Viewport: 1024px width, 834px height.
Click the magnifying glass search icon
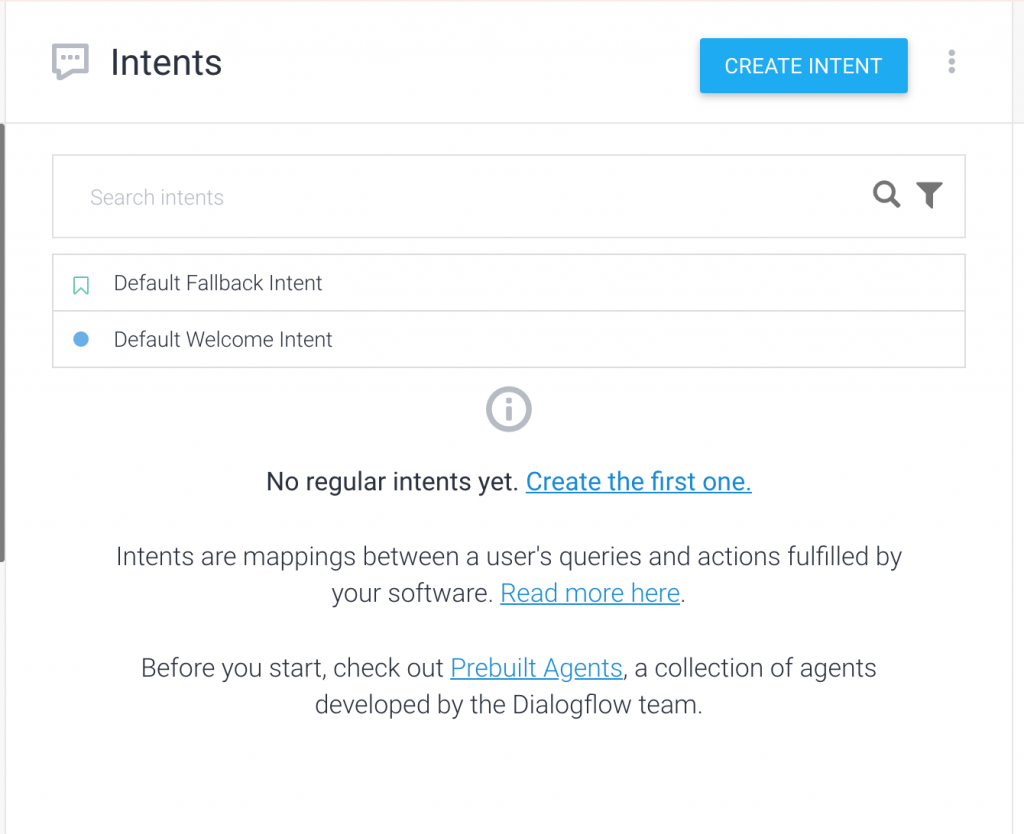click(886, 195)
